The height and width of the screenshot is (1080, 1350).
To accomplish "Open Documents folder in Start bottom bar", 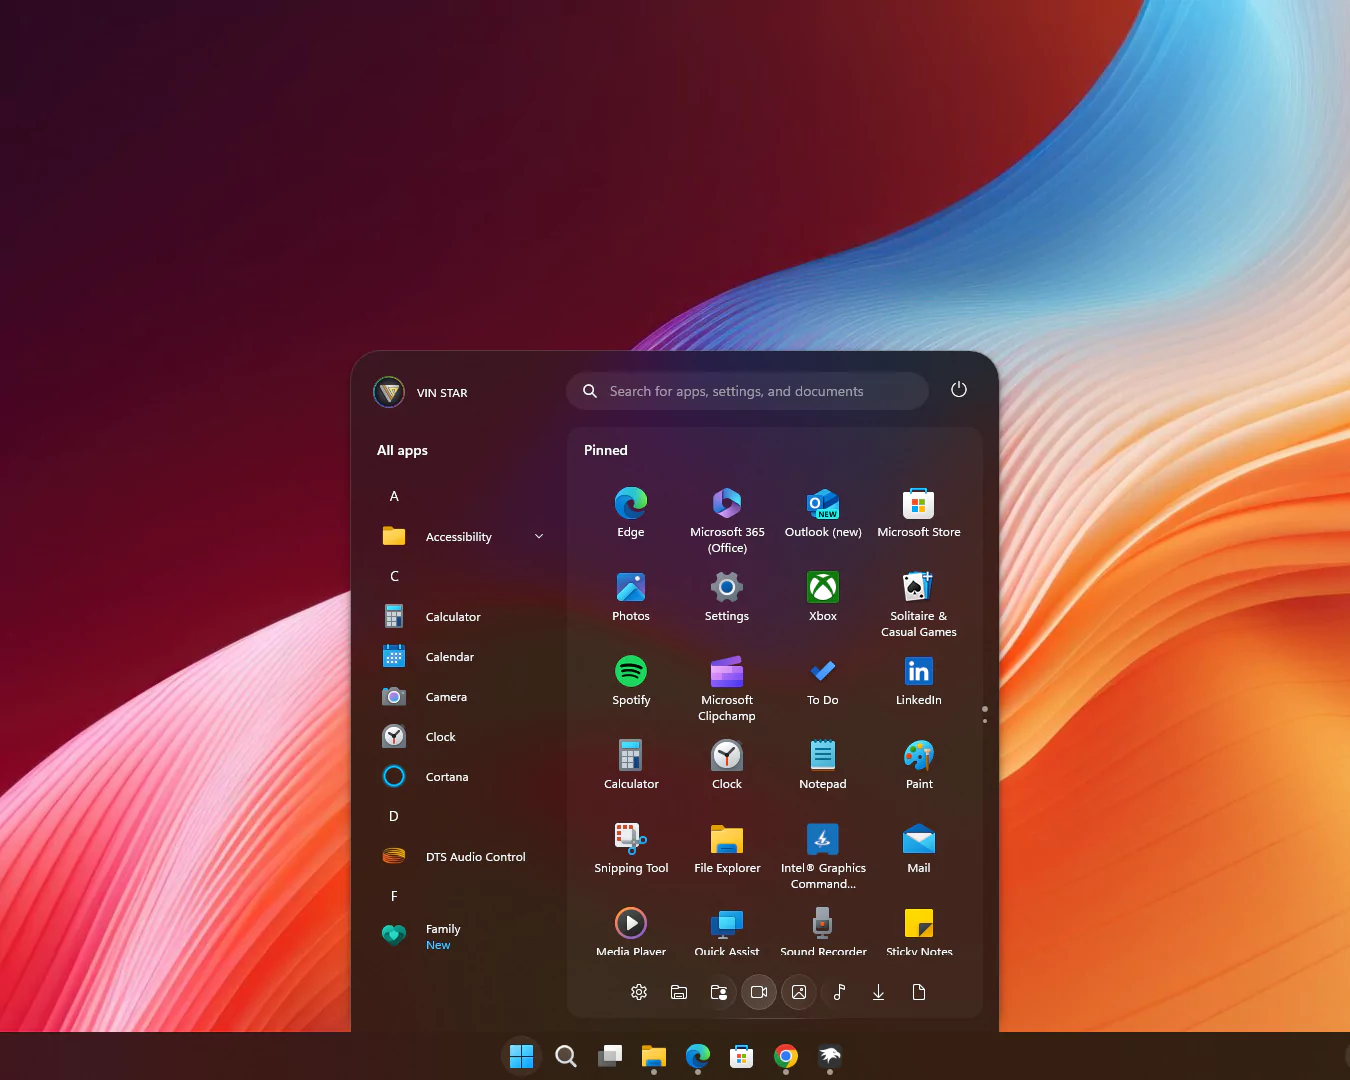I will tap(919, 992).
